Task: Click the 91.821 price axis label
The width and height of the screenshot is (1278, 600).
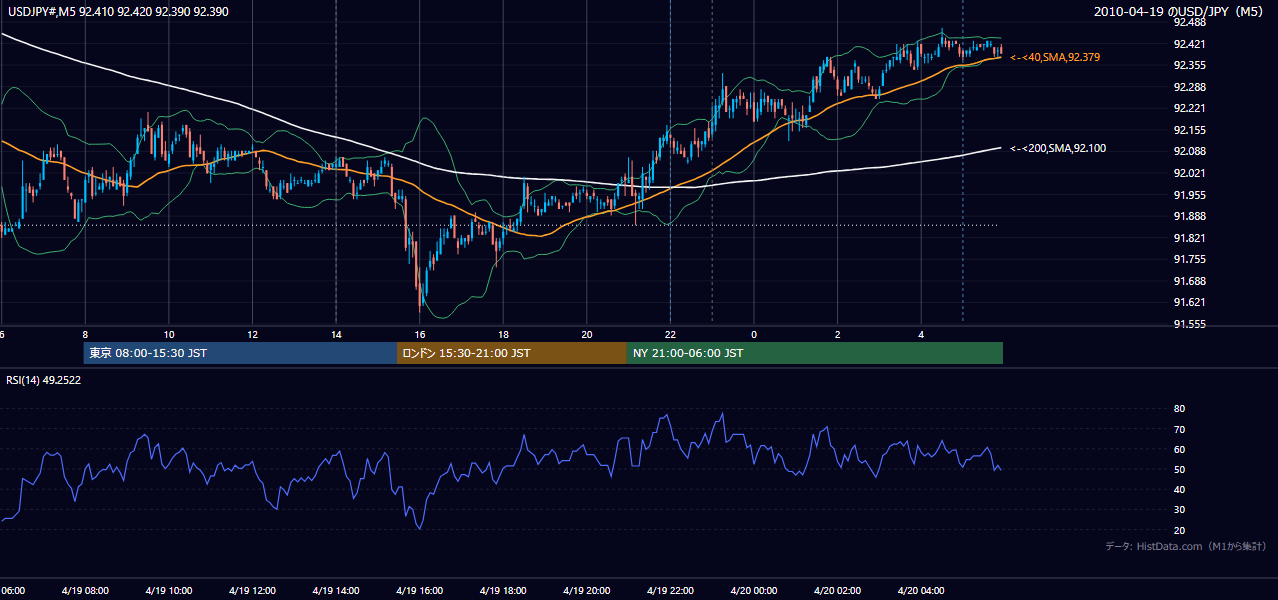Action: tap(1190, 238)
